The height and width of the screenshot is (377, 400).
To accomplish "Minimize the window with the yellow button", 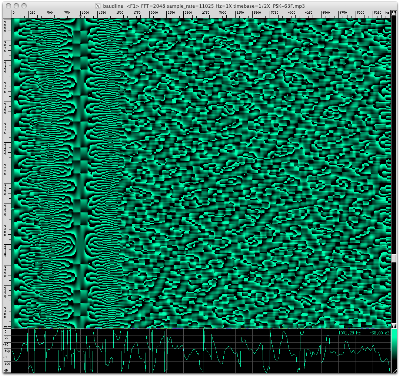I will 16,6.
